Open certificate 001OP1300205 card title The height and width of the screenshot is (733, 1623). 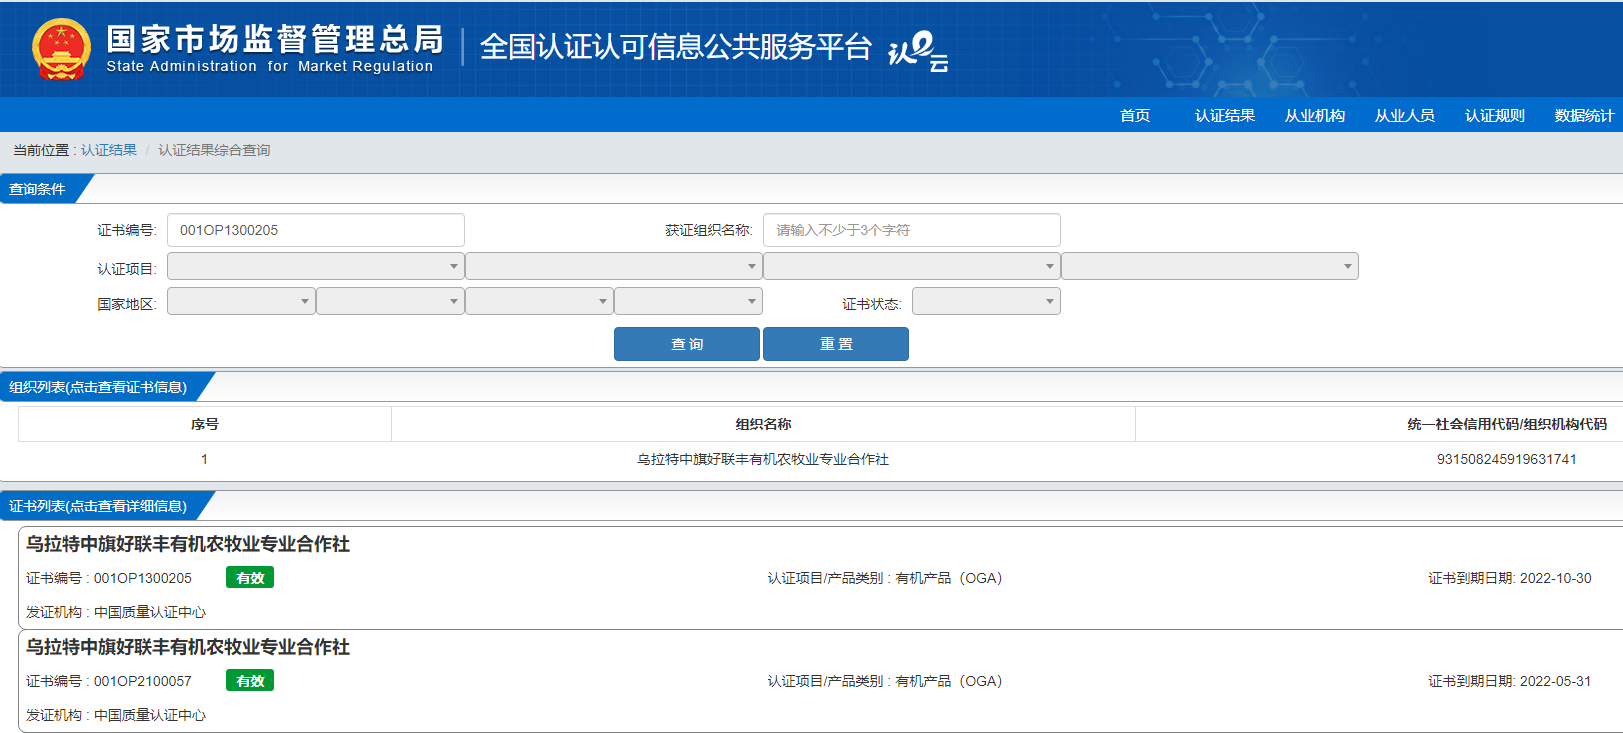tap(188, 544)
